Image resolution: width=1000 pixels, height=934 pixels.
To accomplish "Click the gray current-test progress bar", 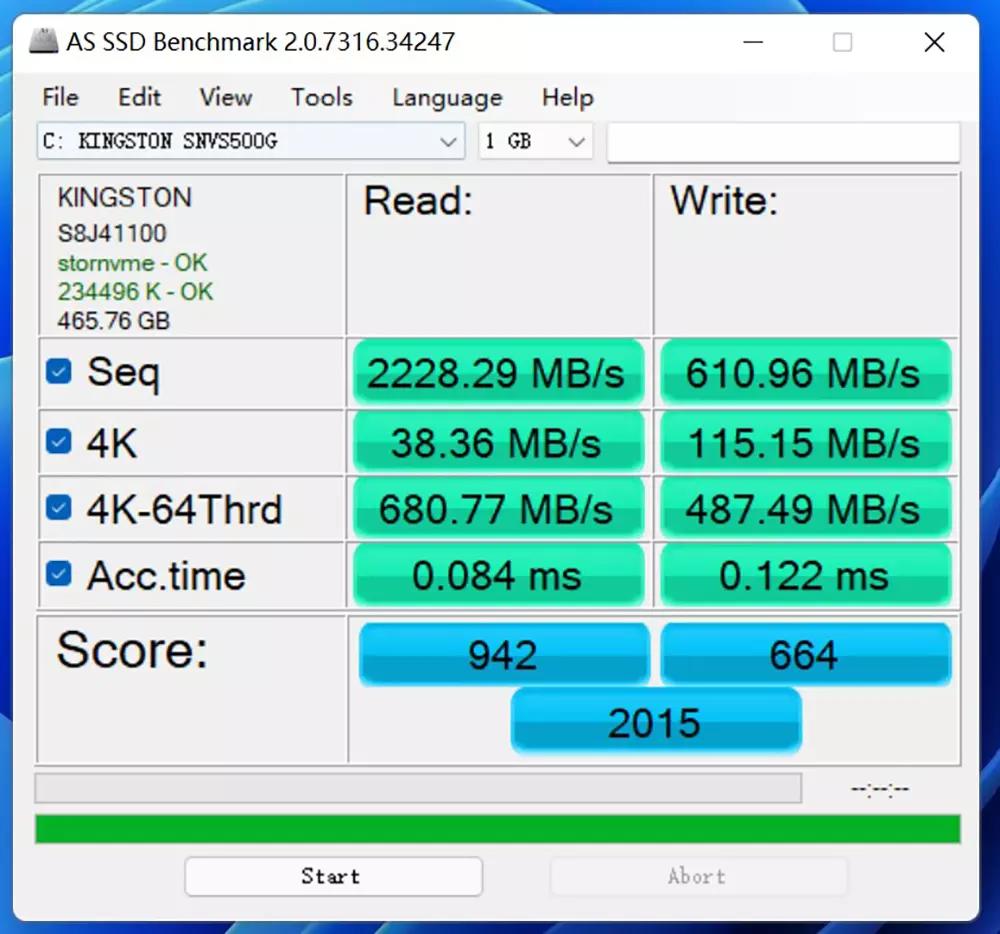I will pos(418,788).
